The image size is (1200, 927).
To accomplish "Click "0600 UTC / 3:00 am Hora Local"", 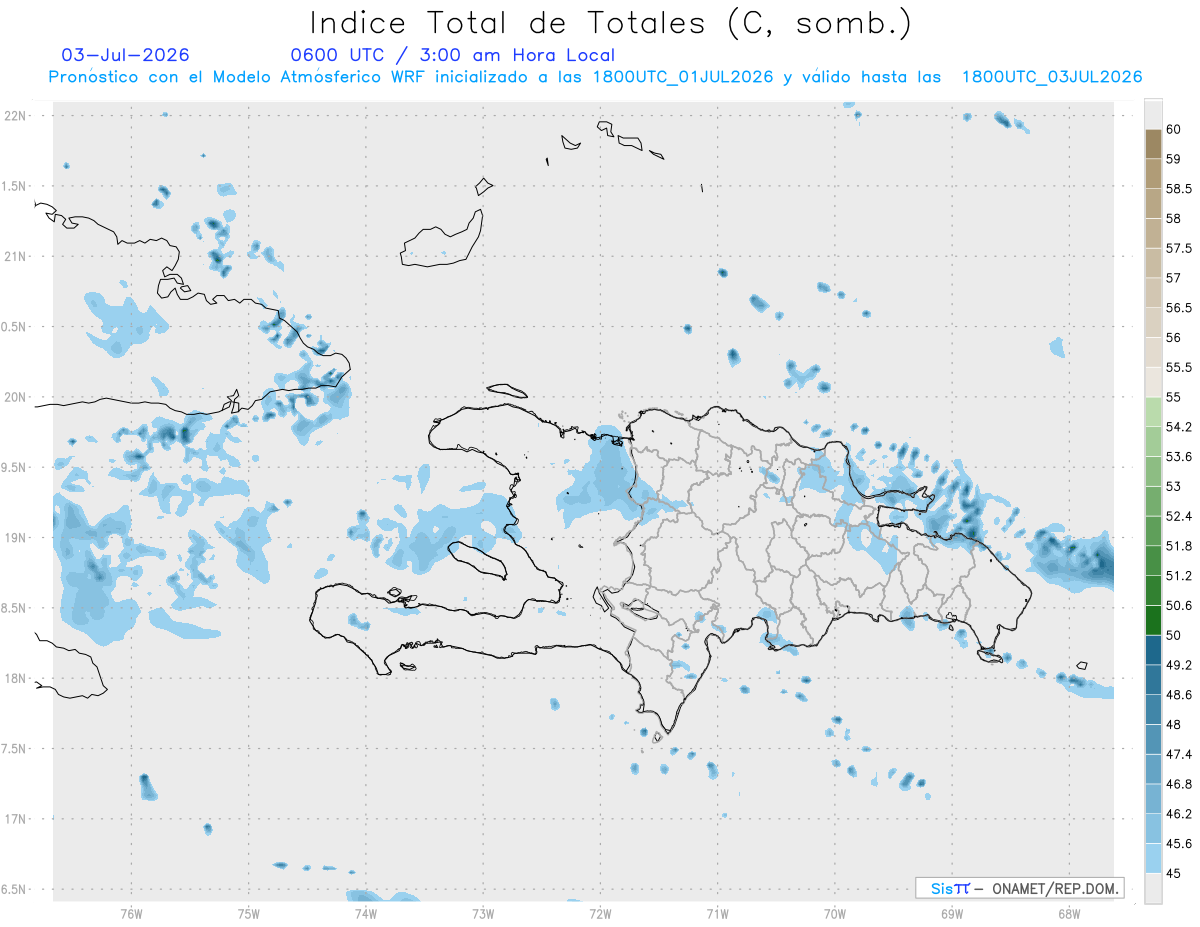I will coord(452,56).
